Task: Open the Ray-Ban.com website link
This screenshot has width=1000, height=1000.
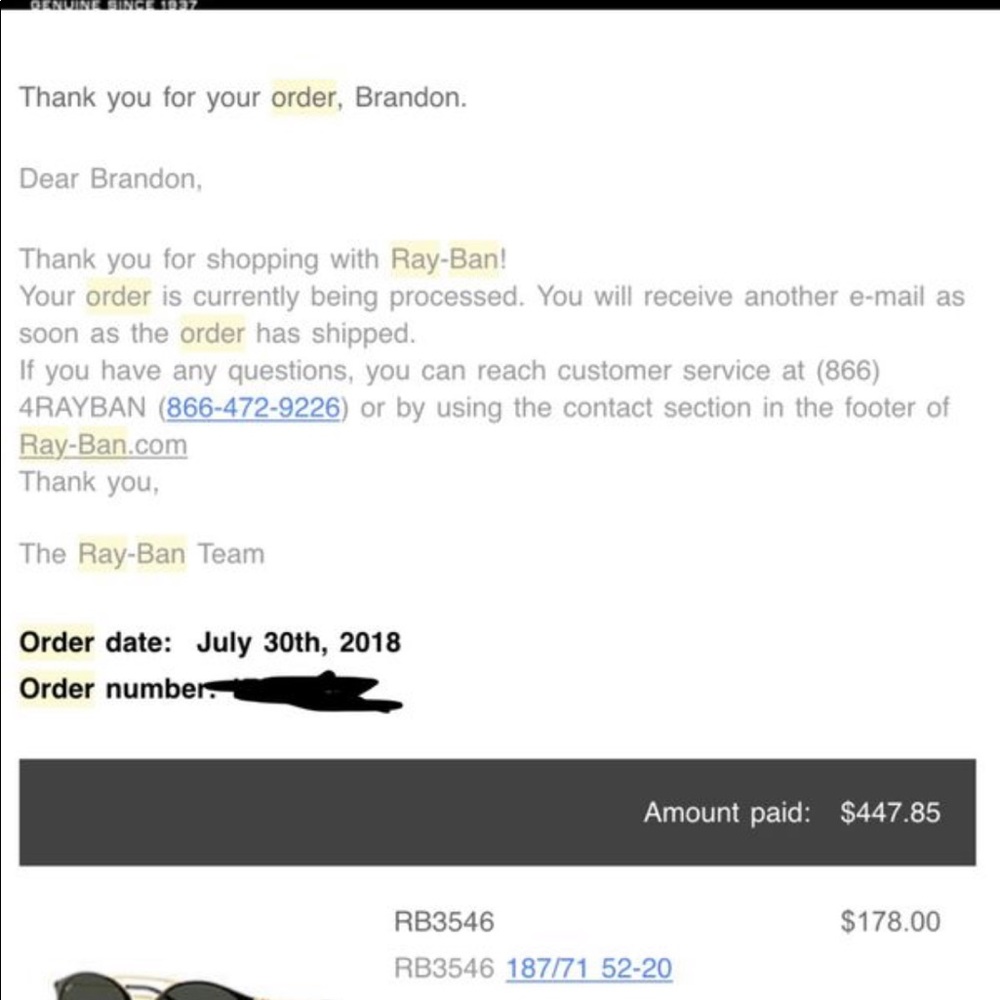Action: 102,444
